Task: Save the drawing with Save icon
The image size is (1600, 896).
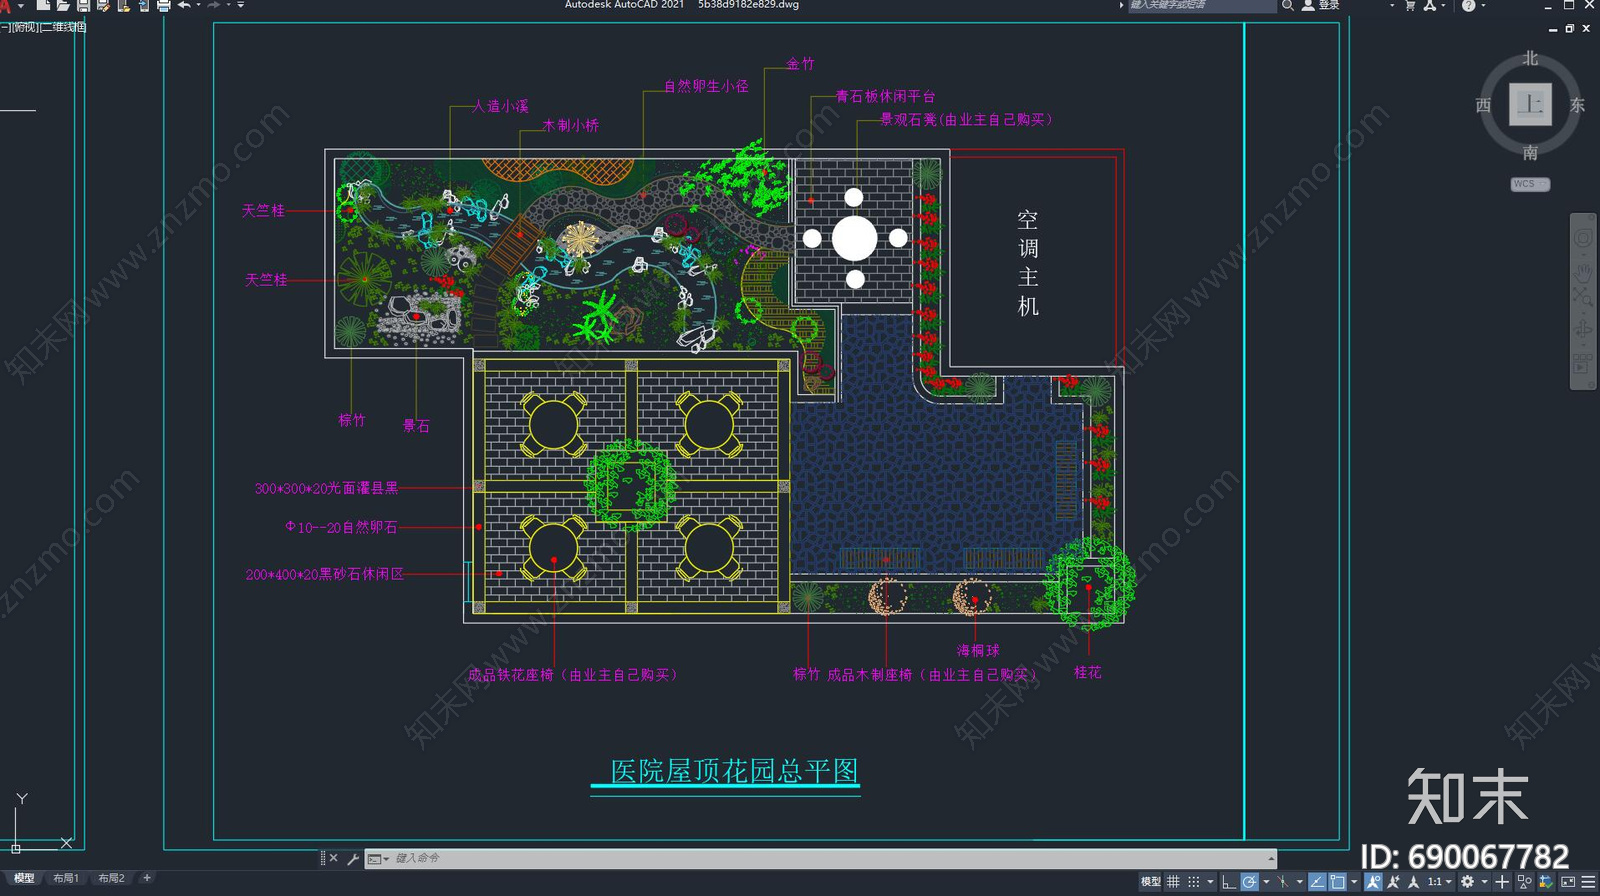Action: pos(83,5)
